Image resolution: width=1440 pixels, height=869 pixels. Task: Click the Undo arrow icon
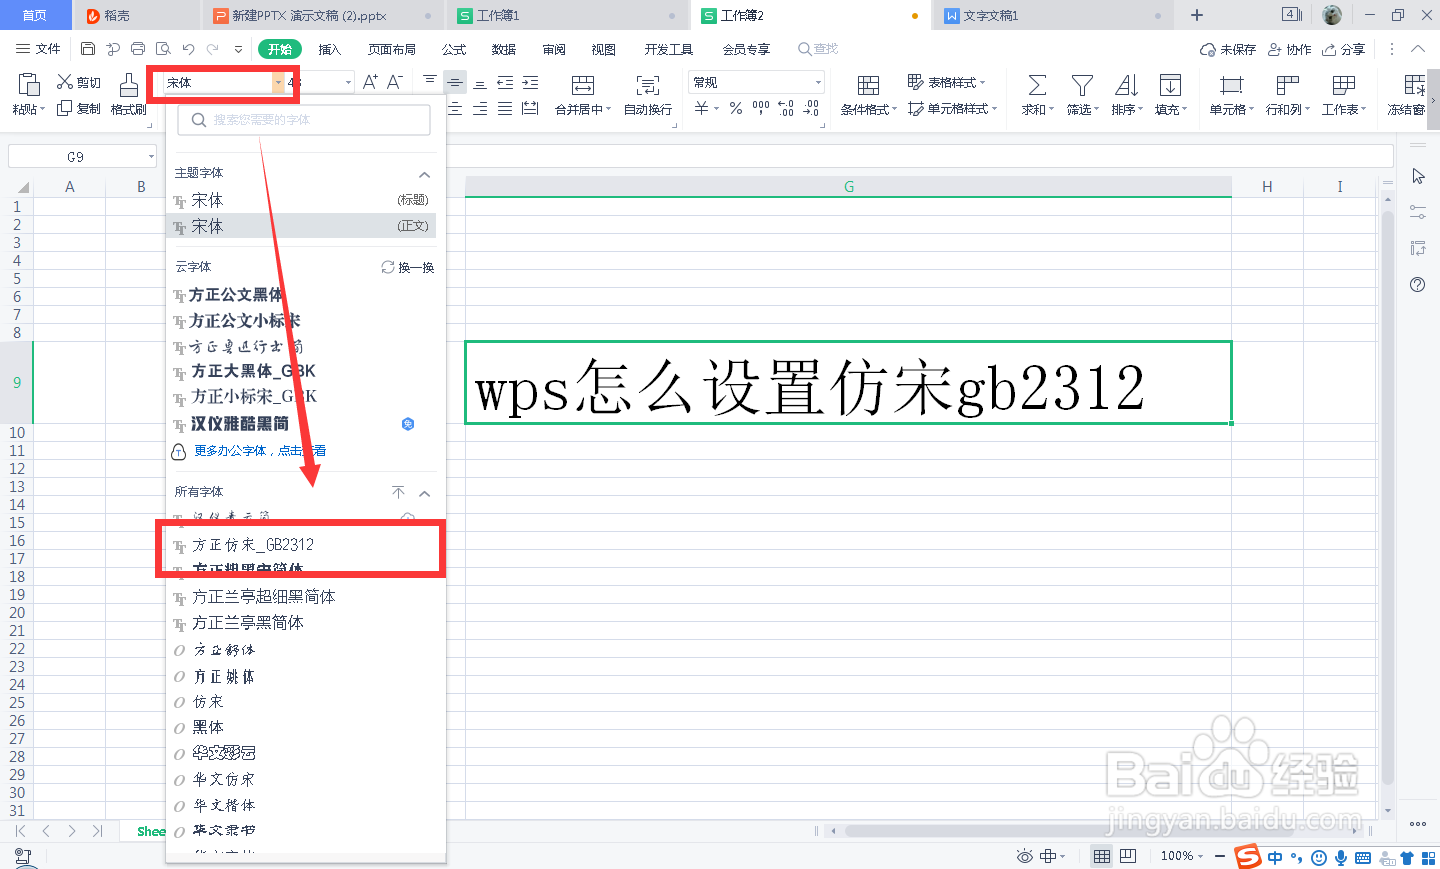(188, 49)
